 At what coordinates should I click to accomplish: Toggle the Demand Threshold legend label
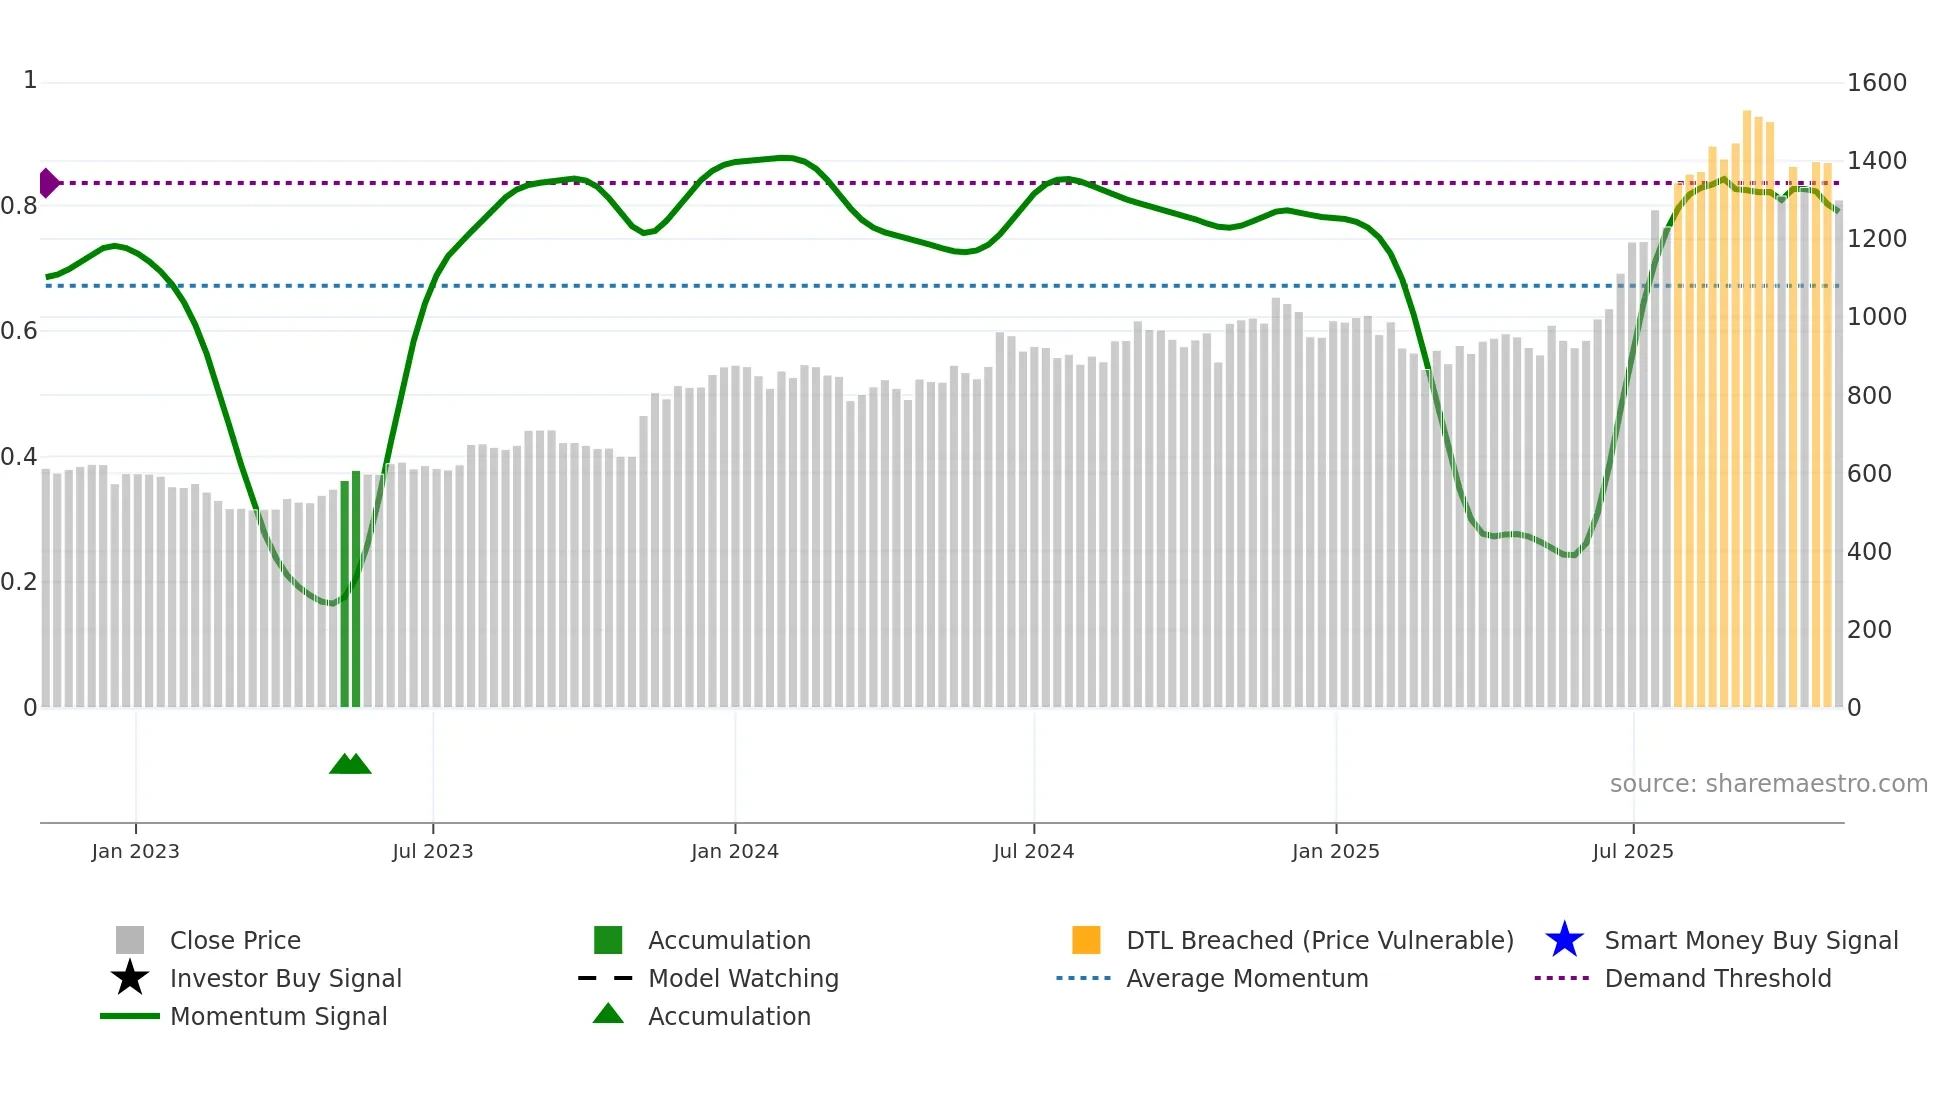pyautogui.click(x=1717, y=978)
